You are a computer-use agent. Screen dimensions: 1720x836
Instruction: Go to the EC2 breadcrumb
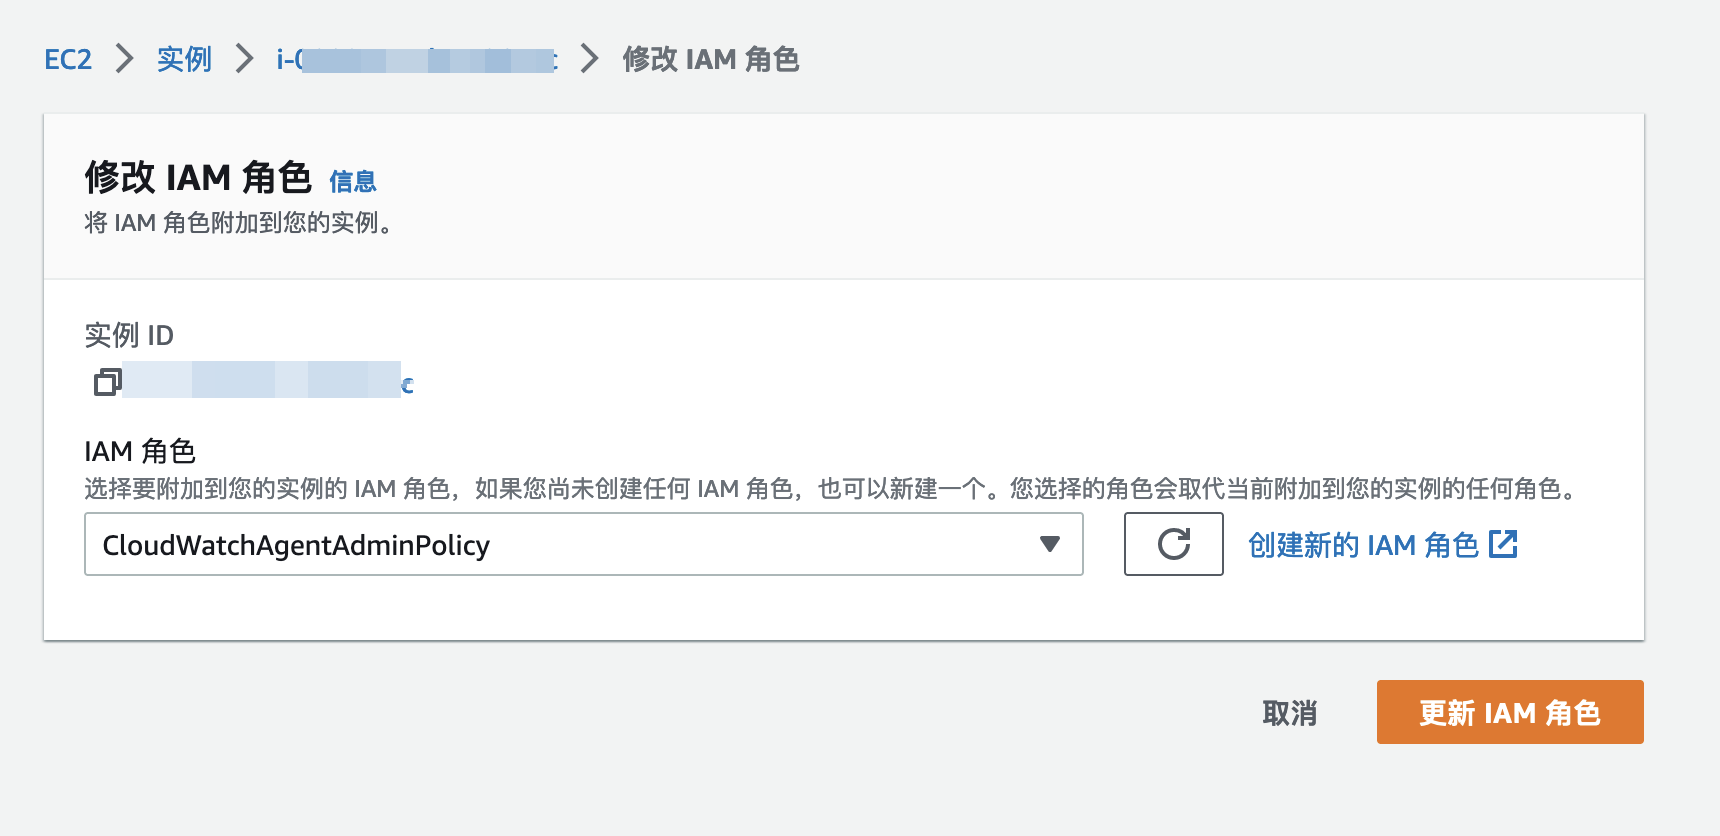(x=68, y=59)
